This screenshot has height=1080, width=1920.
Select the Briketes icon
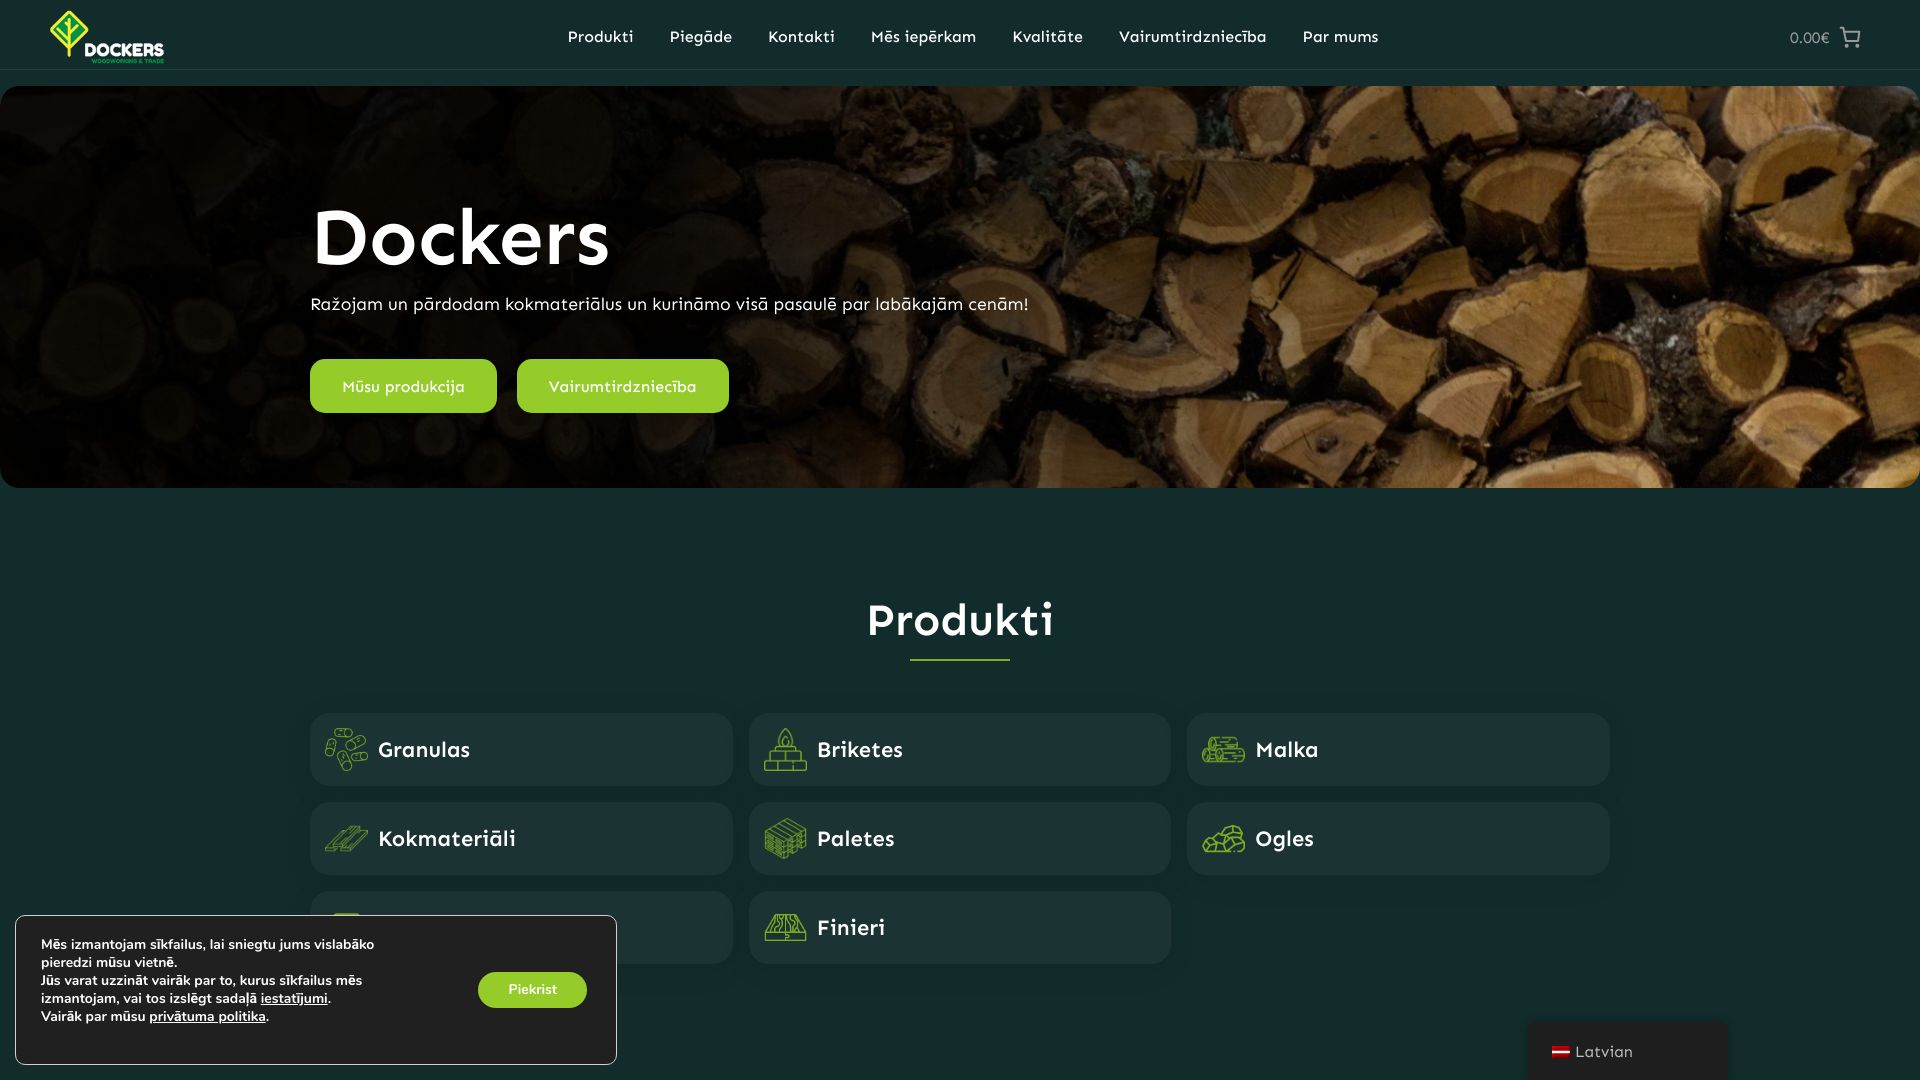pyautogui.click(x=785, y=749)
